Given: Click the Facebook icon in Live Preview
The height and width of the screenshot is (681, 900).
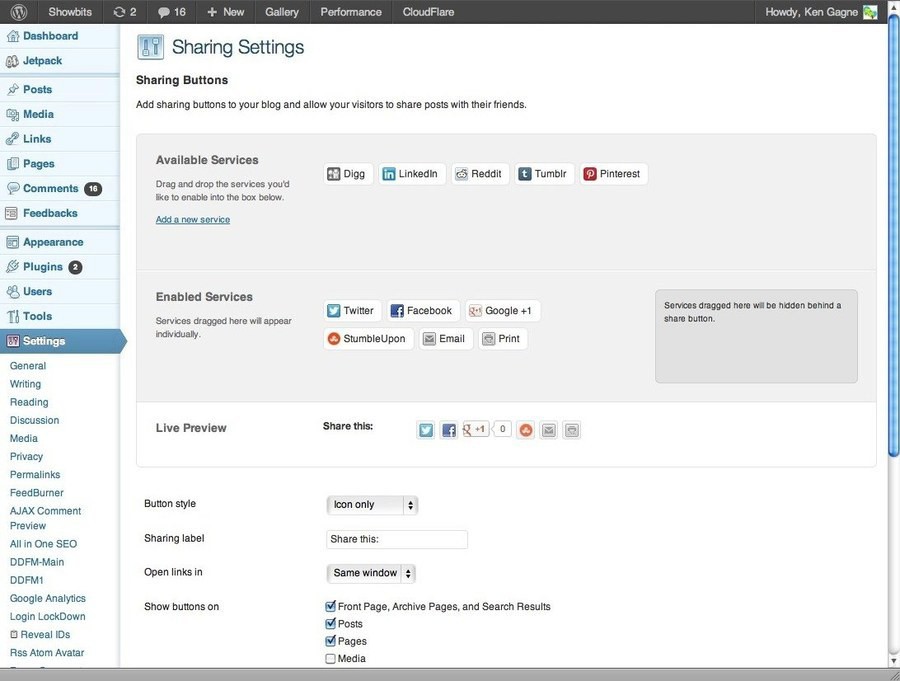Looking at the screenshot, I should 449,430.
